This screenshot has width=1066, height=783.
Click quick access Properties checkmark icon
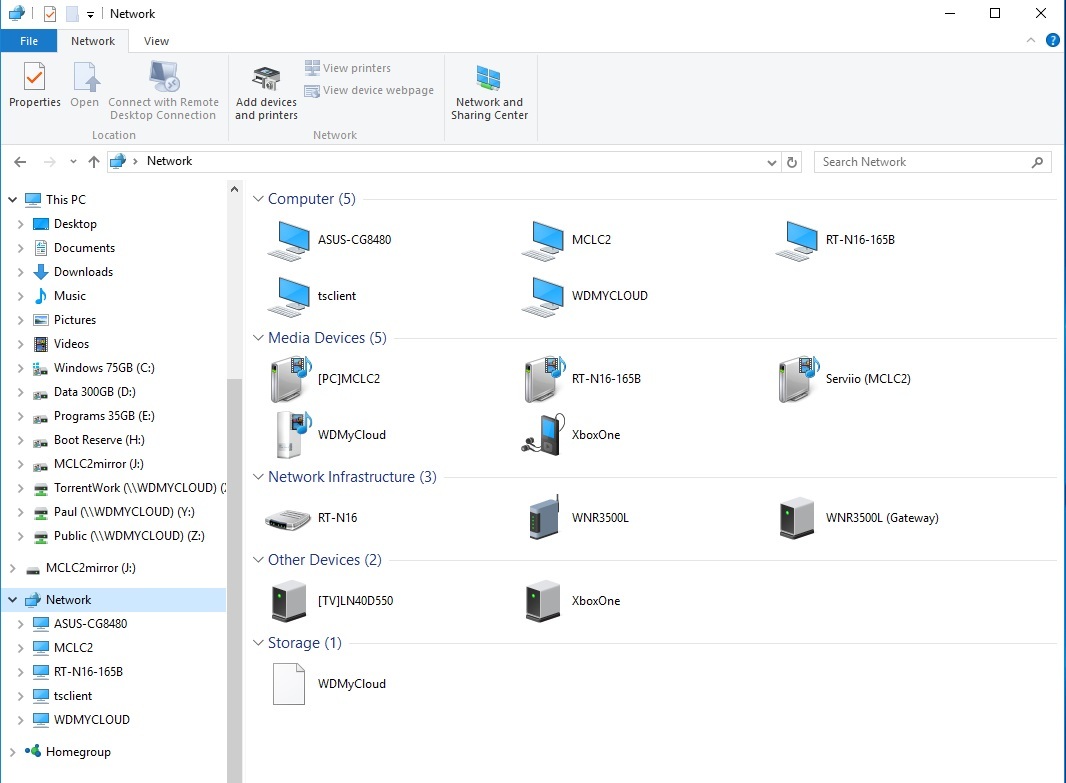click(x=50, y=14)
